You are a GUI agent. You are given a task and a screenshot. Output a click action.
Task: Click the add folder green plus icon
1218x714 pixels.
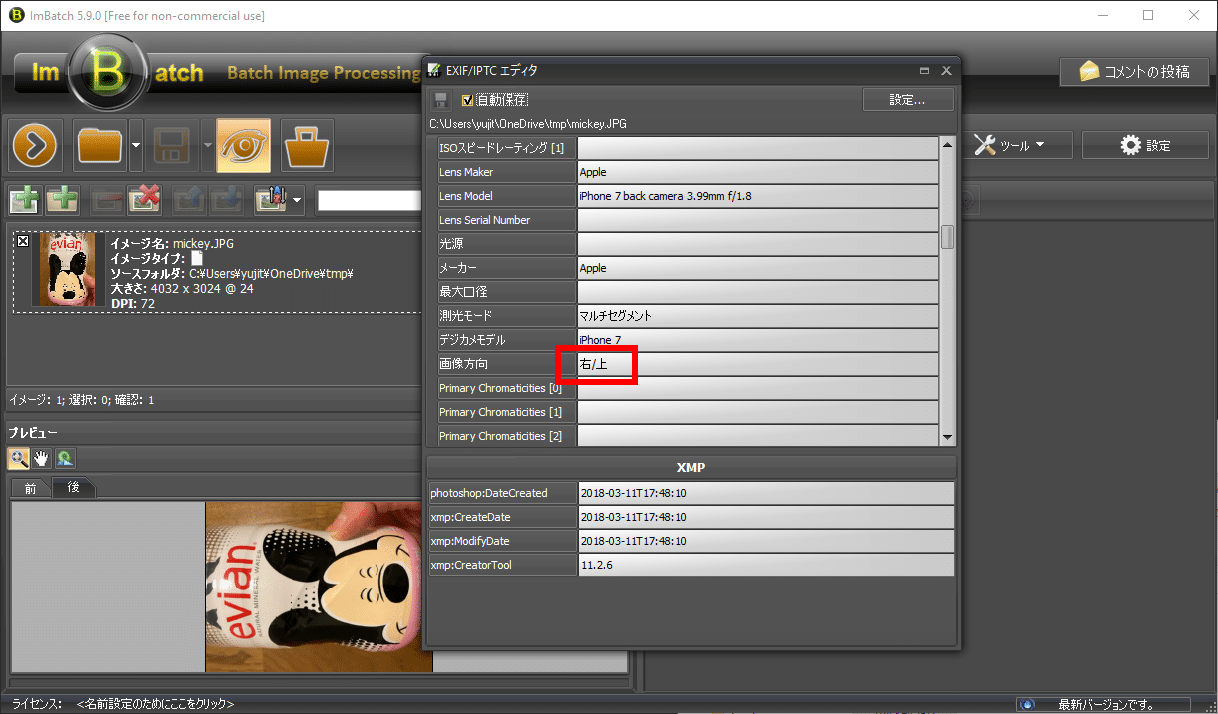tap(63, 200)
